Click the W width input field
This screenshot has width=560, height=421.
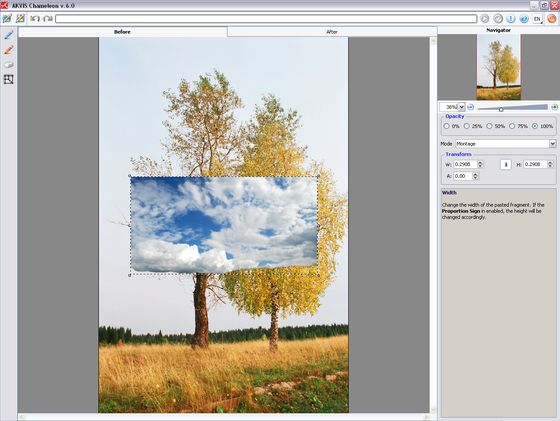pyautogui.click(x=465, y=164)
